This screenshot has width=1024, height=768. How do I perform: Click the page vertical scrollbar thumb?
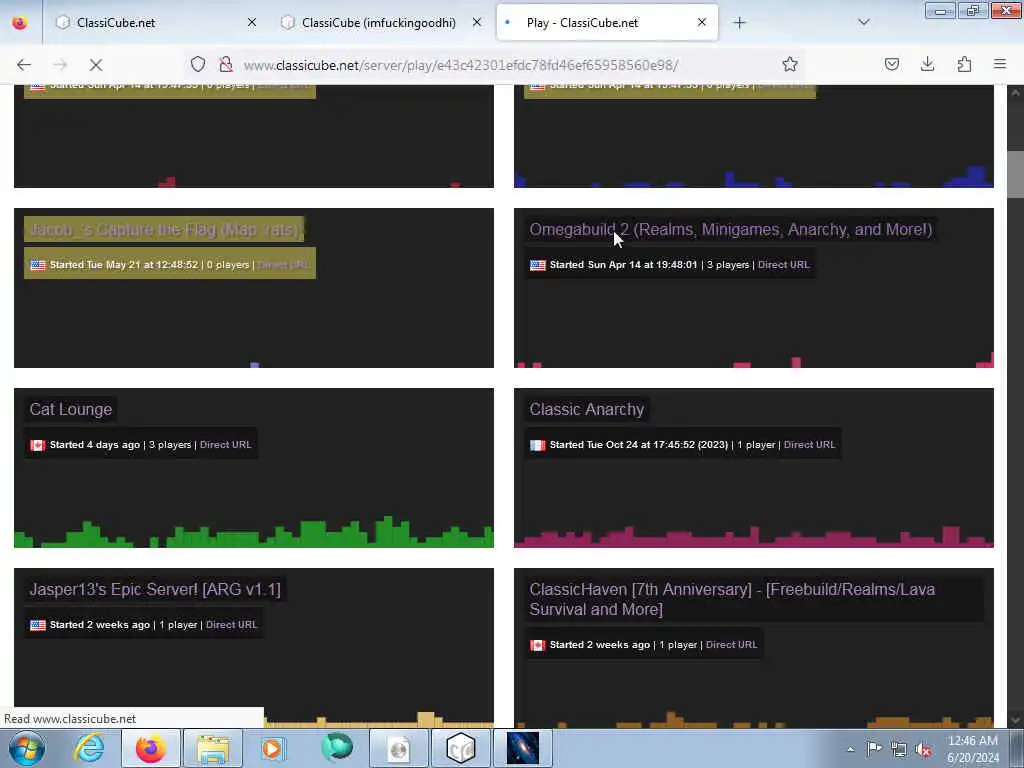pyautogui.click(x=1015, y=174)
